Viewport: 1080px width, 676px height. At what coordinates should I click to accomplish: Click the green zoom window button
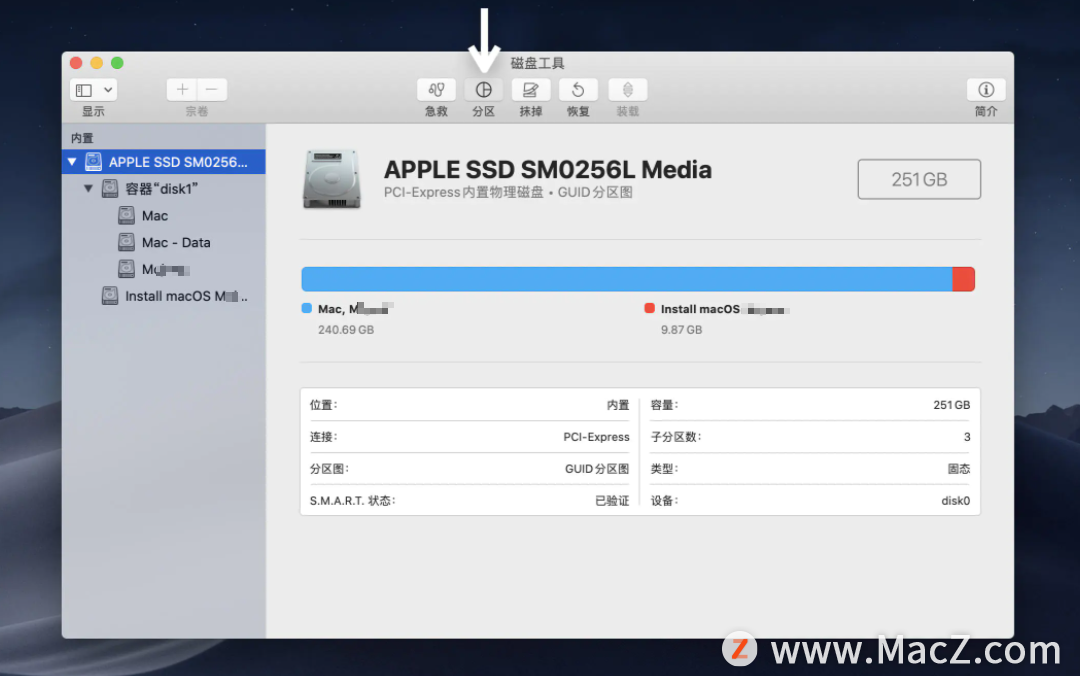click(118, 63)
